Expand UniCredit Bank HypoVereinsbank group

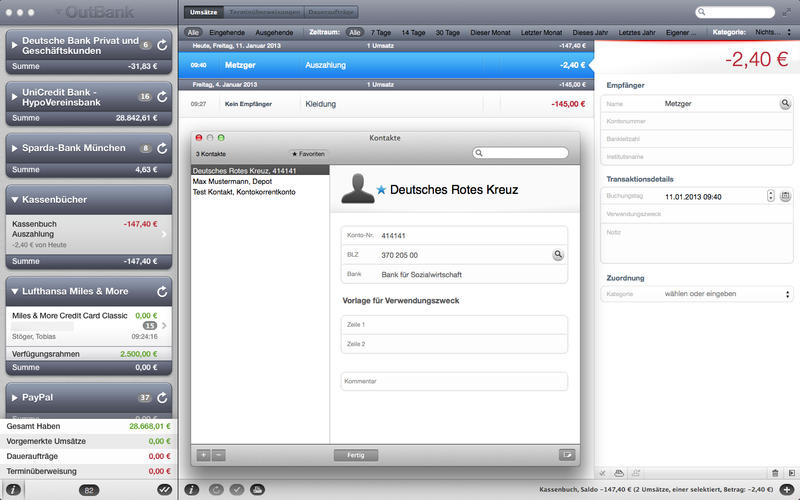coord(14,97)
